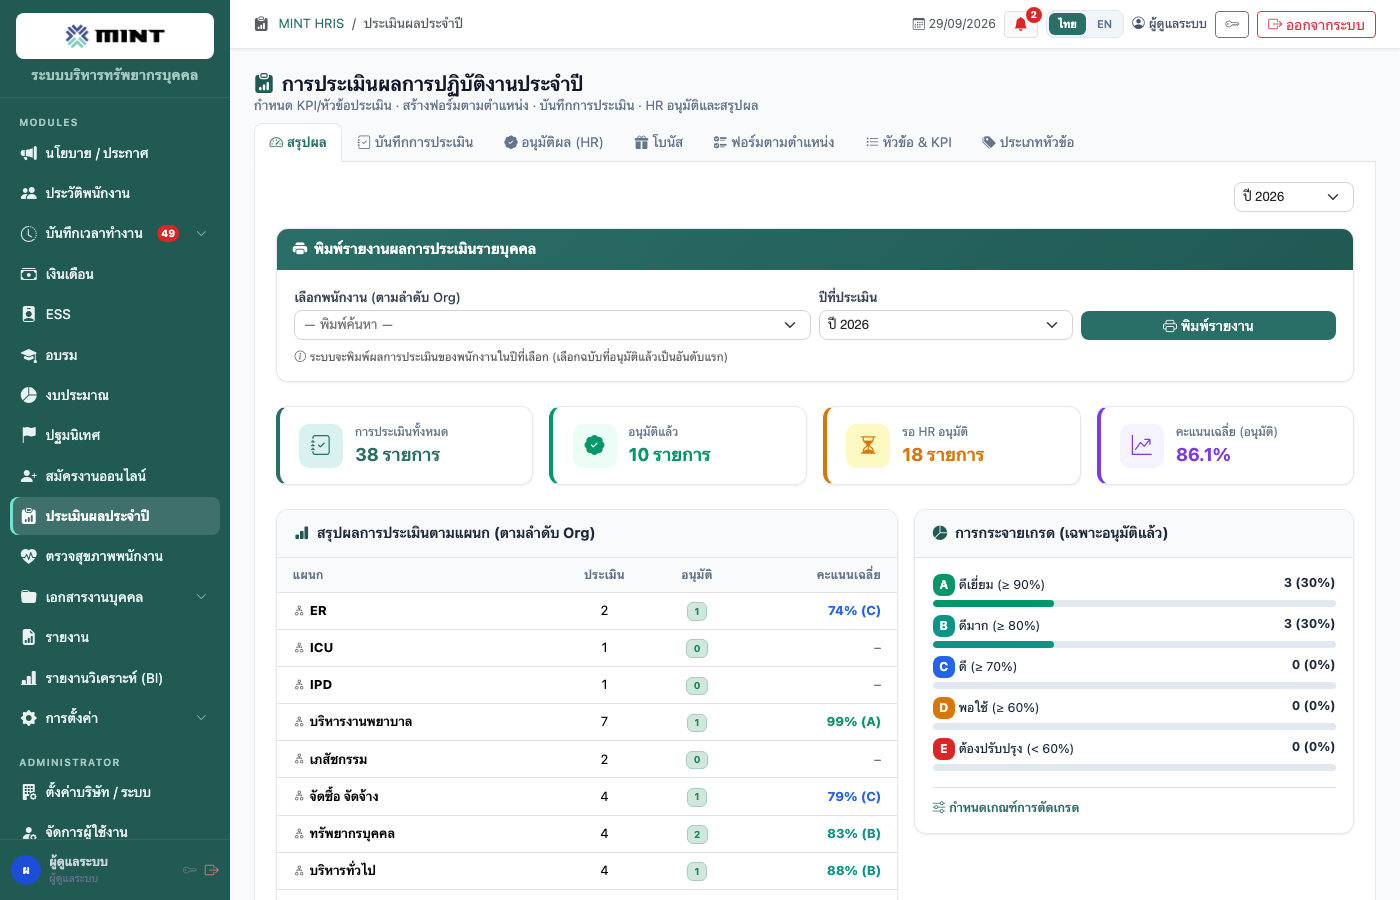Screen dimensions: 1400x900
Task: Click อนุมัติแล้ว card check icon
Action: coord(594,446)
